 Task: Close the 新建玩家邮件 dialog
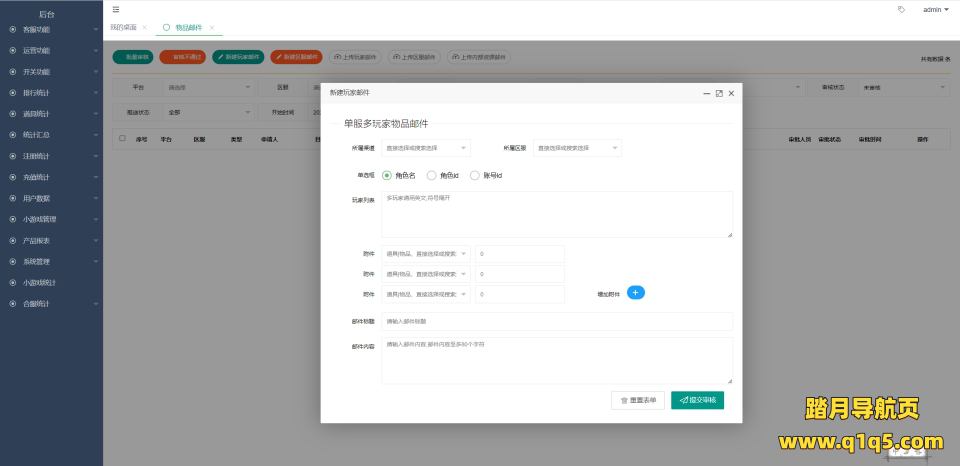point(731,93)
